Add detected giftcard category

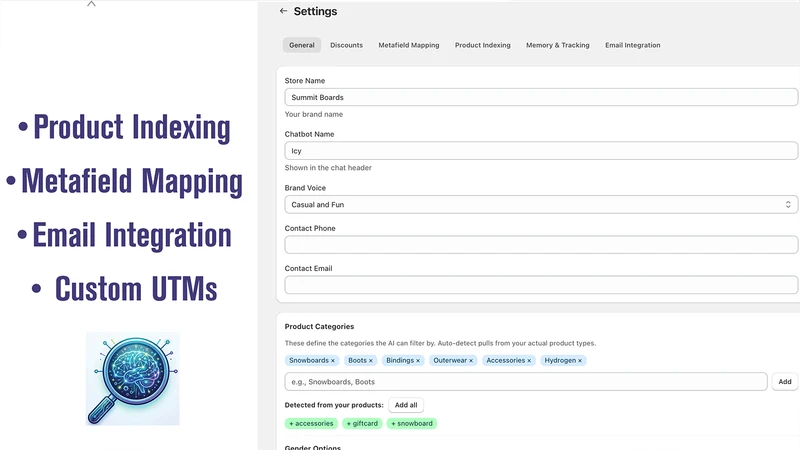coord(362,423)
